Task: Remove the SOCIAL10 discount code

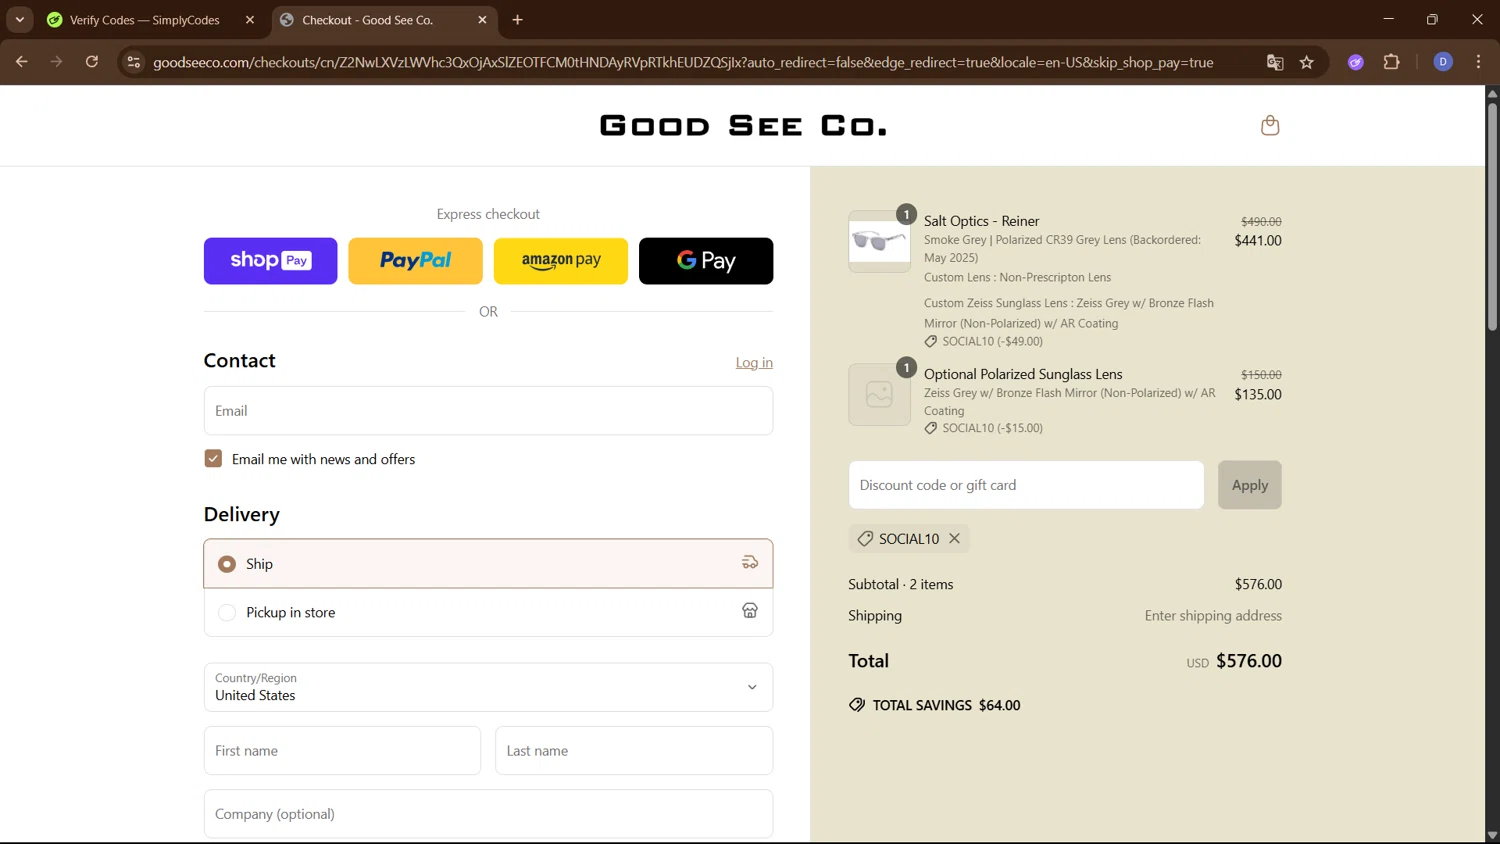Action: [x=955, y=538]
